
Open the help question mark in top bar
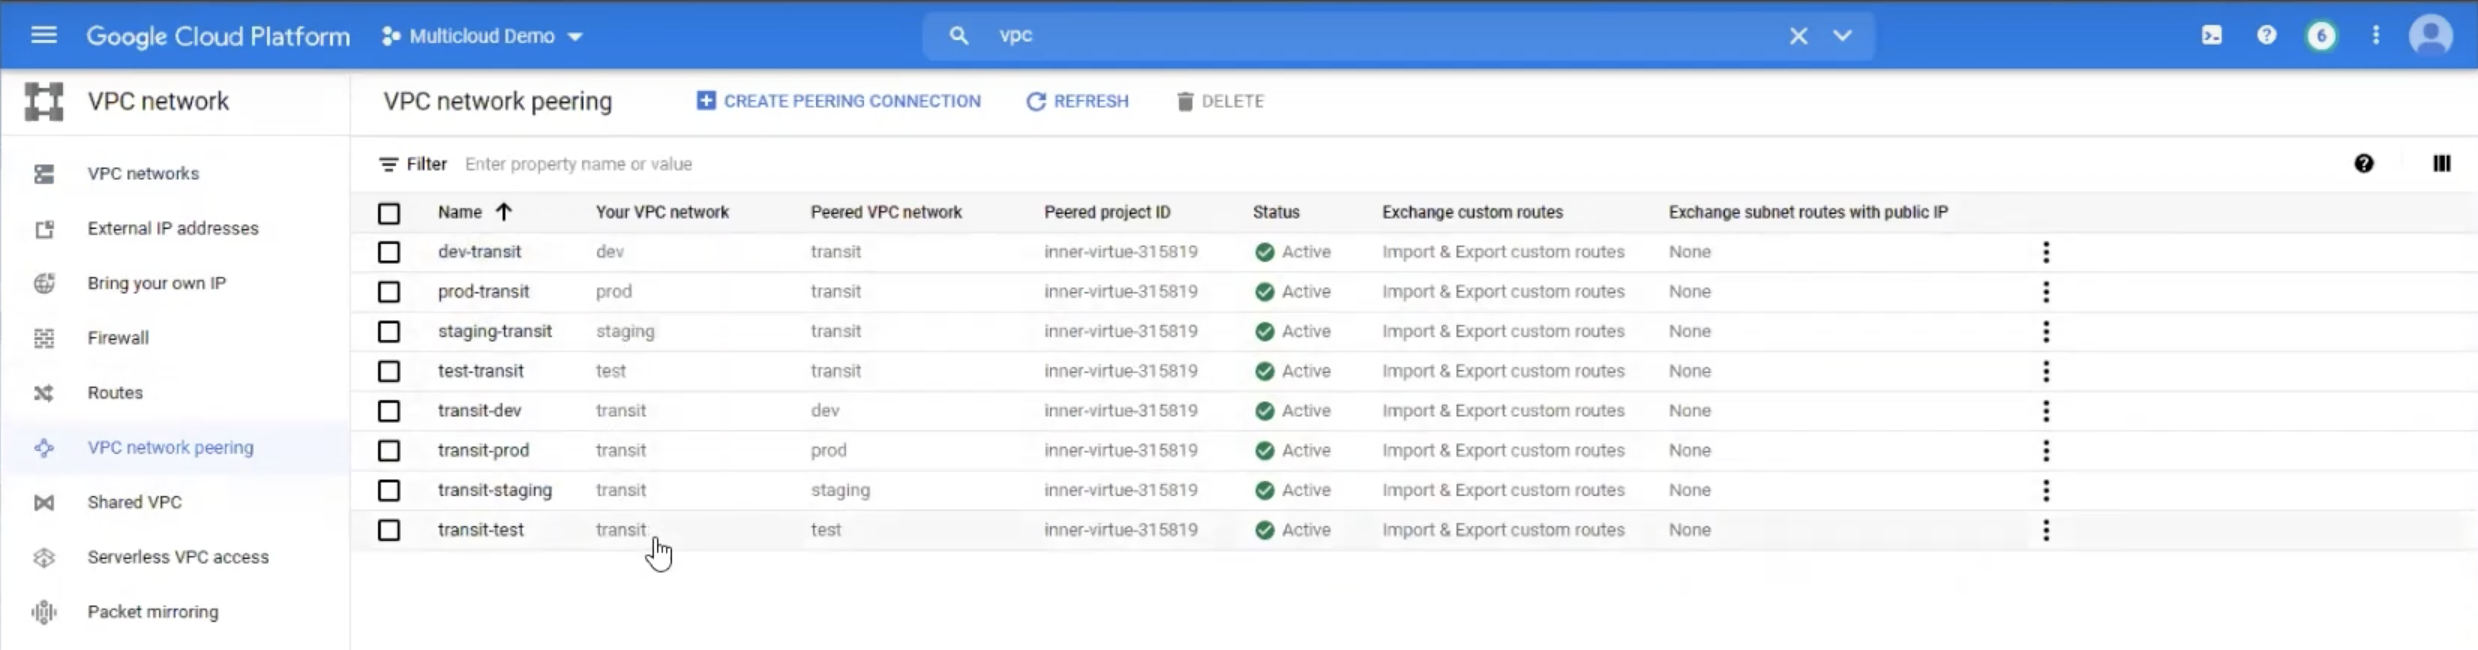2266,36
